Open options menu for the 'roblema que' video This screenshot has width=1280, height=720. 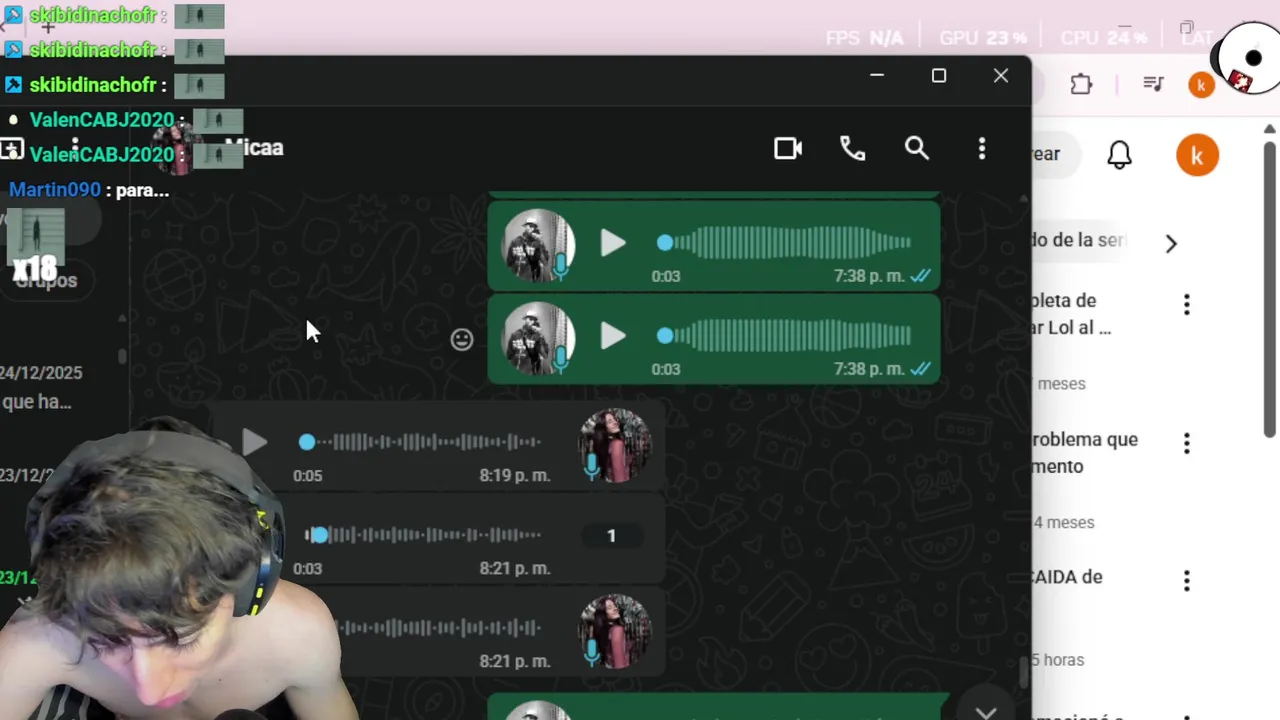(x=1187, y=443)
